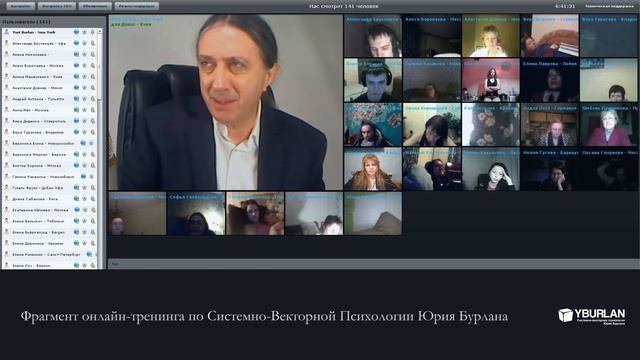Select user Алиса Воропаева - Москва in list
This screenshot has height=360, width=640.
coord(38,65)
